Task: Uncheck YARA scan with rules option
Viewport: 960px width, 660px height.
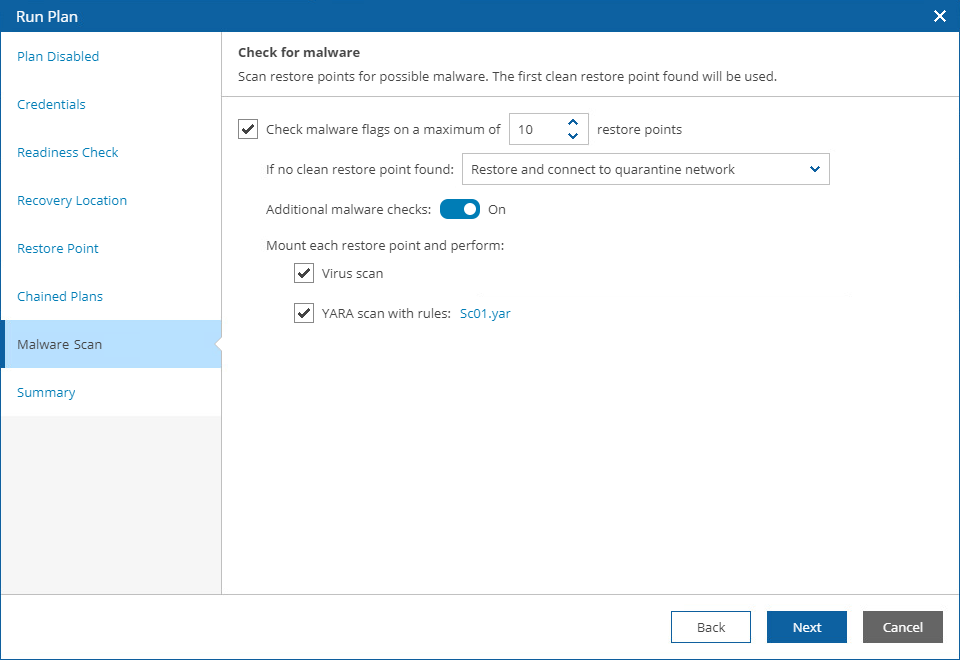Action: pyautogui.click(x=304, y=313)
